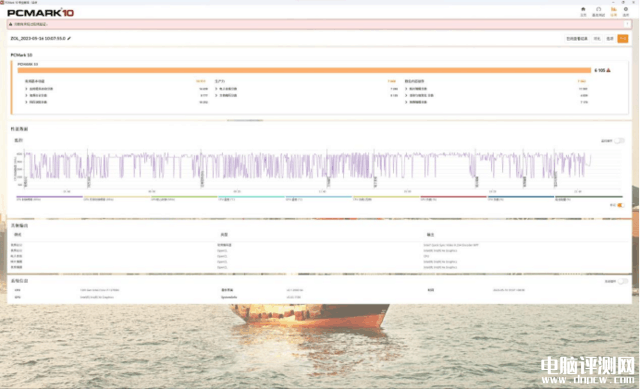The height and width of the screenshot is (389, 640).
Task: Select the navy blue legend entry under the chart
Action: point(521,198)
